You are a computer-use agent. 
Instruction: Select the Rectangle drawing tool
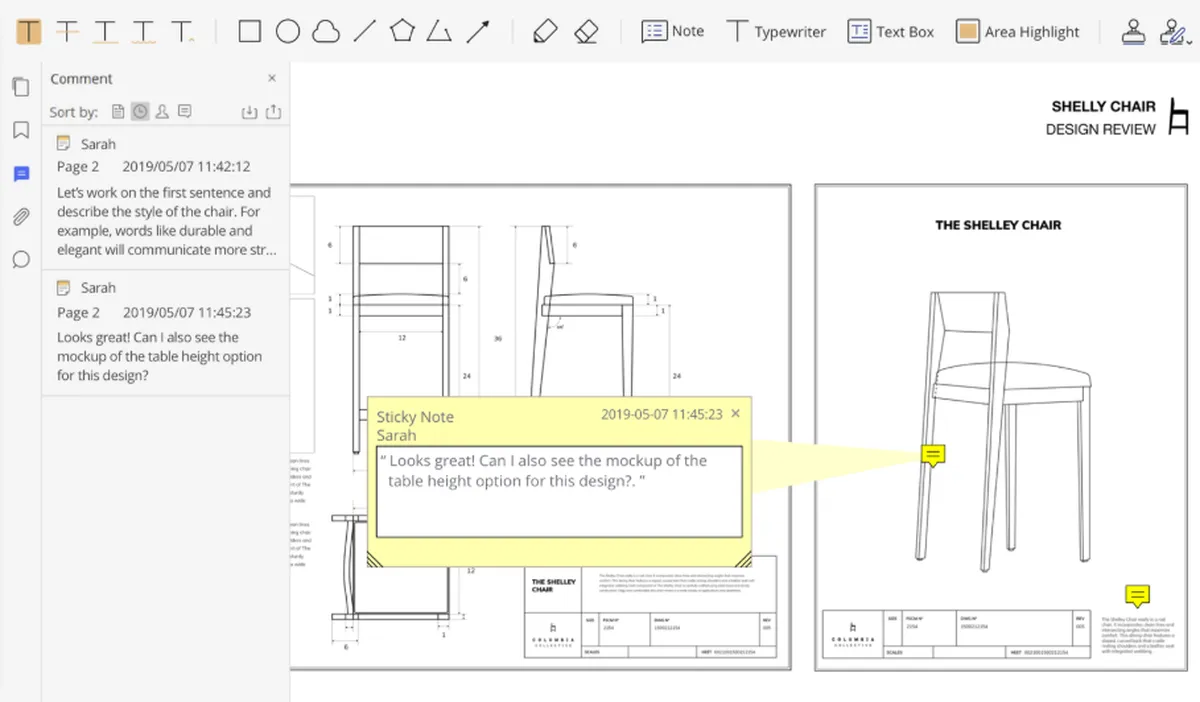tap(250, 31)
